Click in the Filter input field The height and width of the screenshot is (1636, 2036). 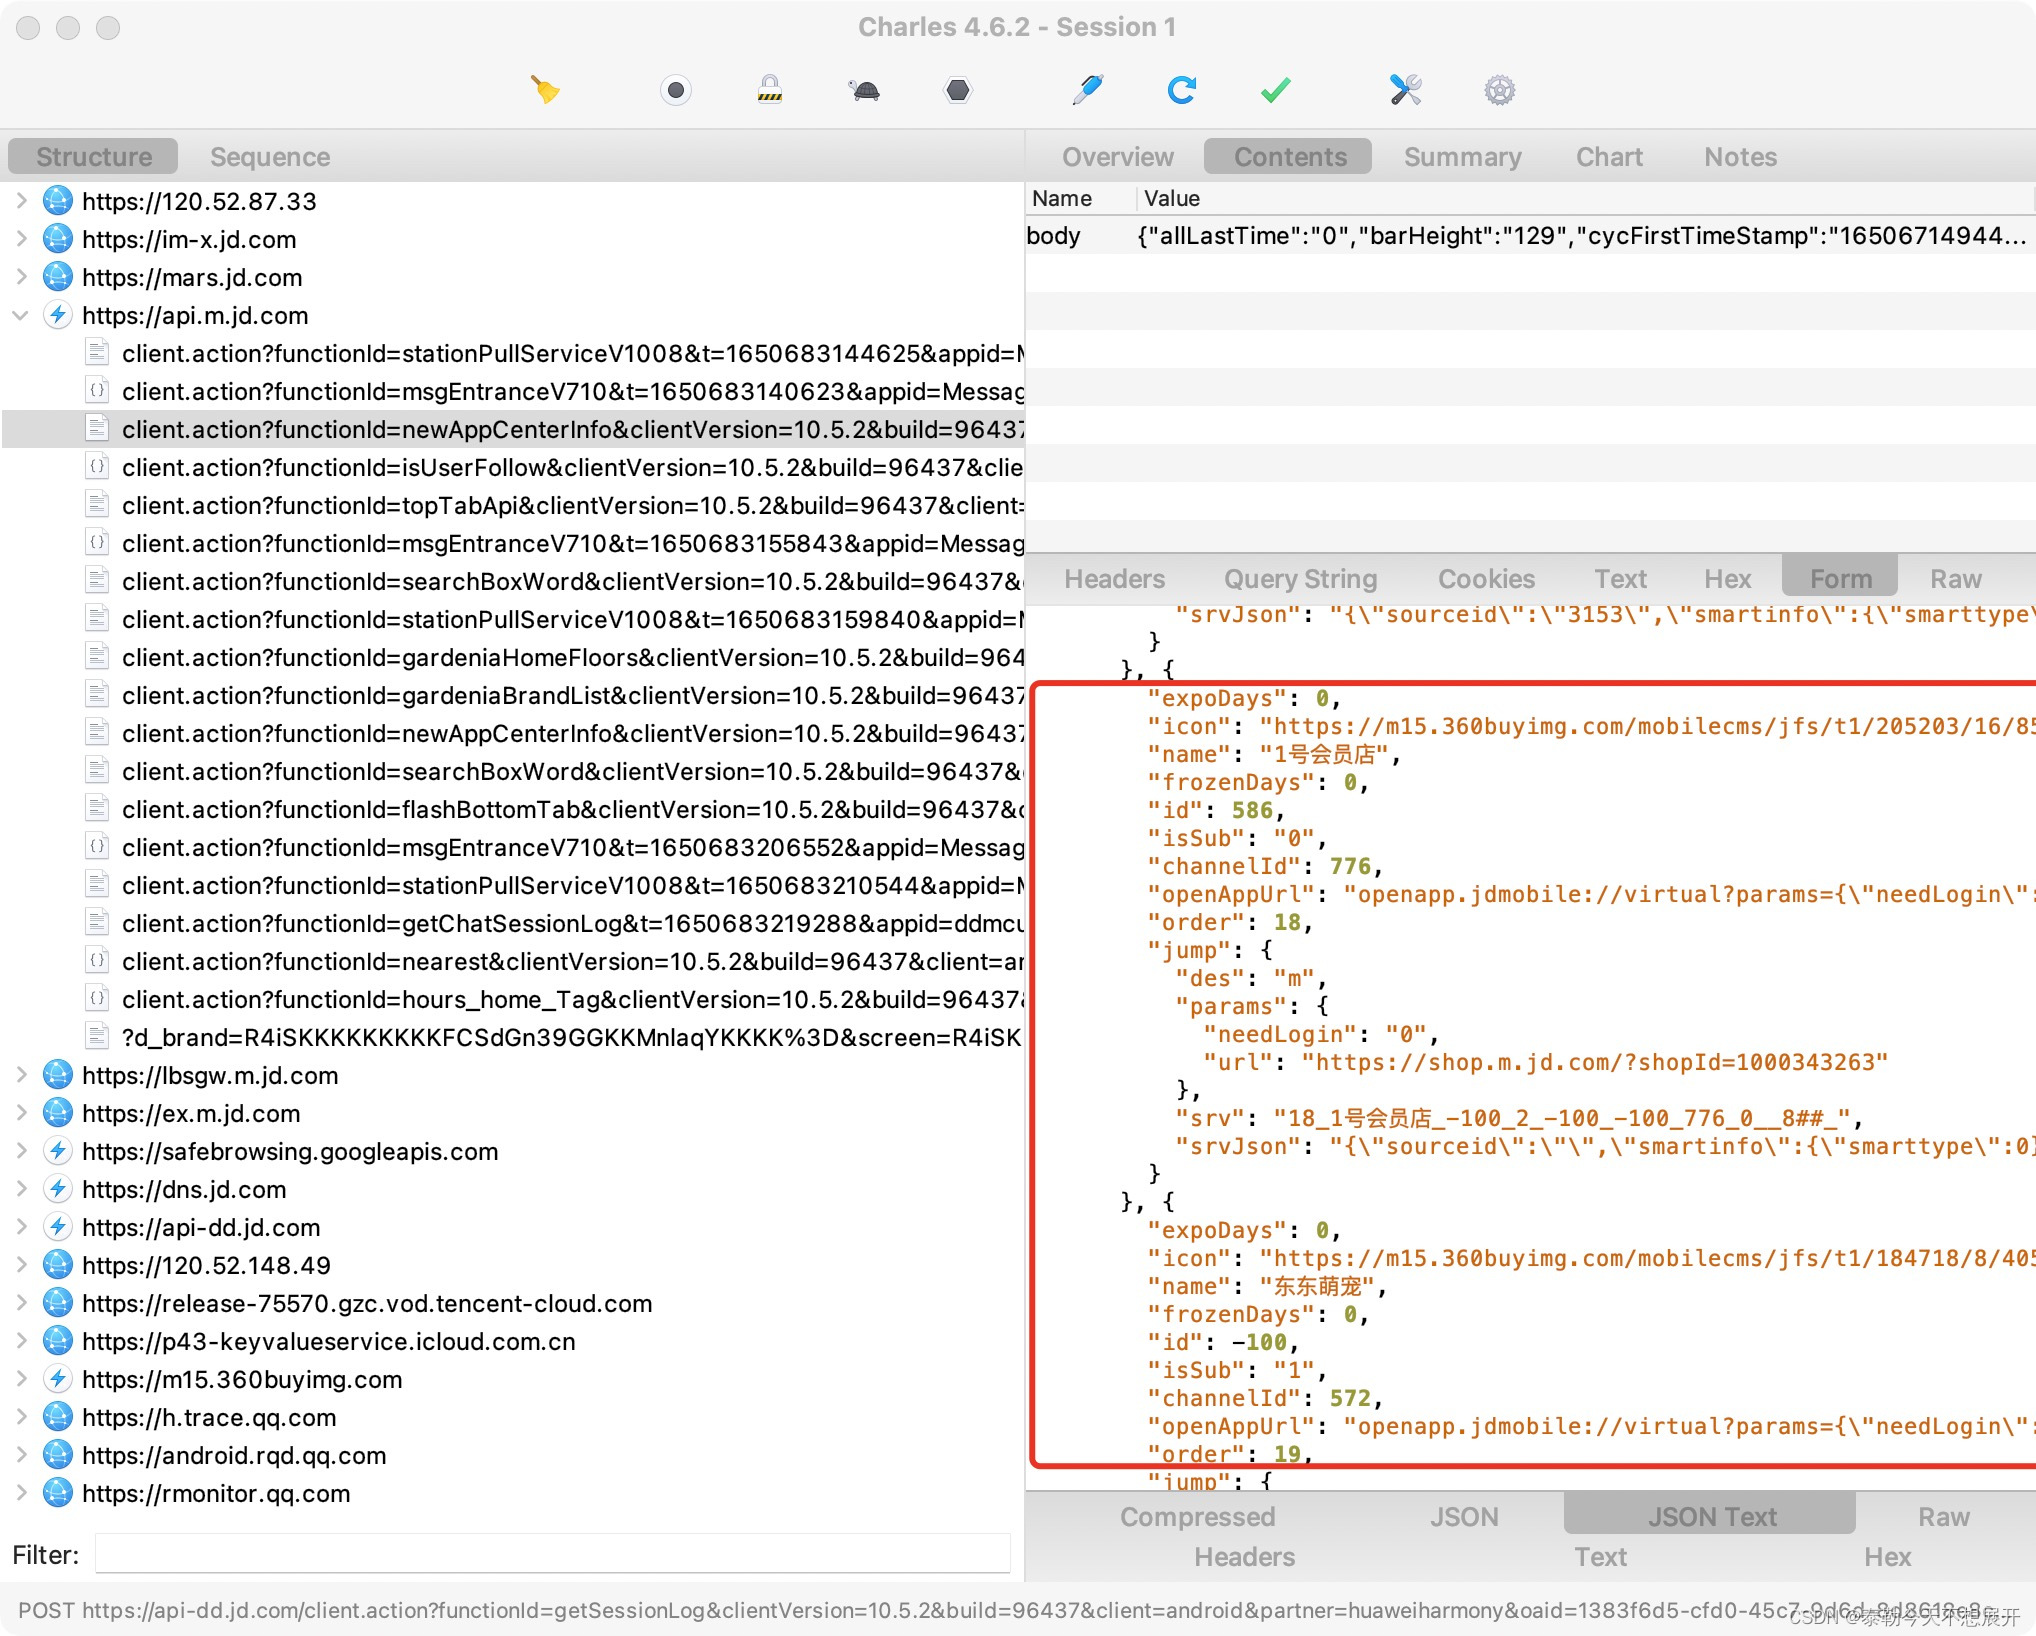[x=552, y=1555]
